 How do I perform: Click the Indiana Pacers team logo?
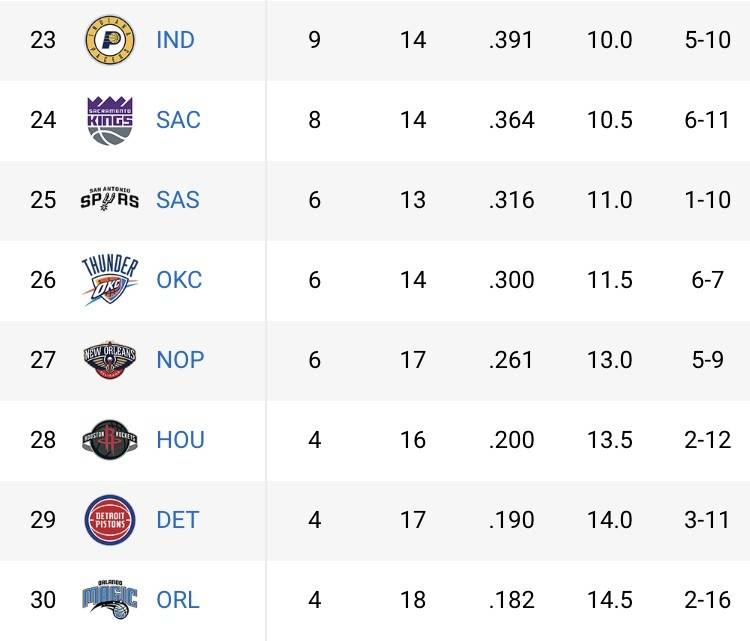(110, 40)
